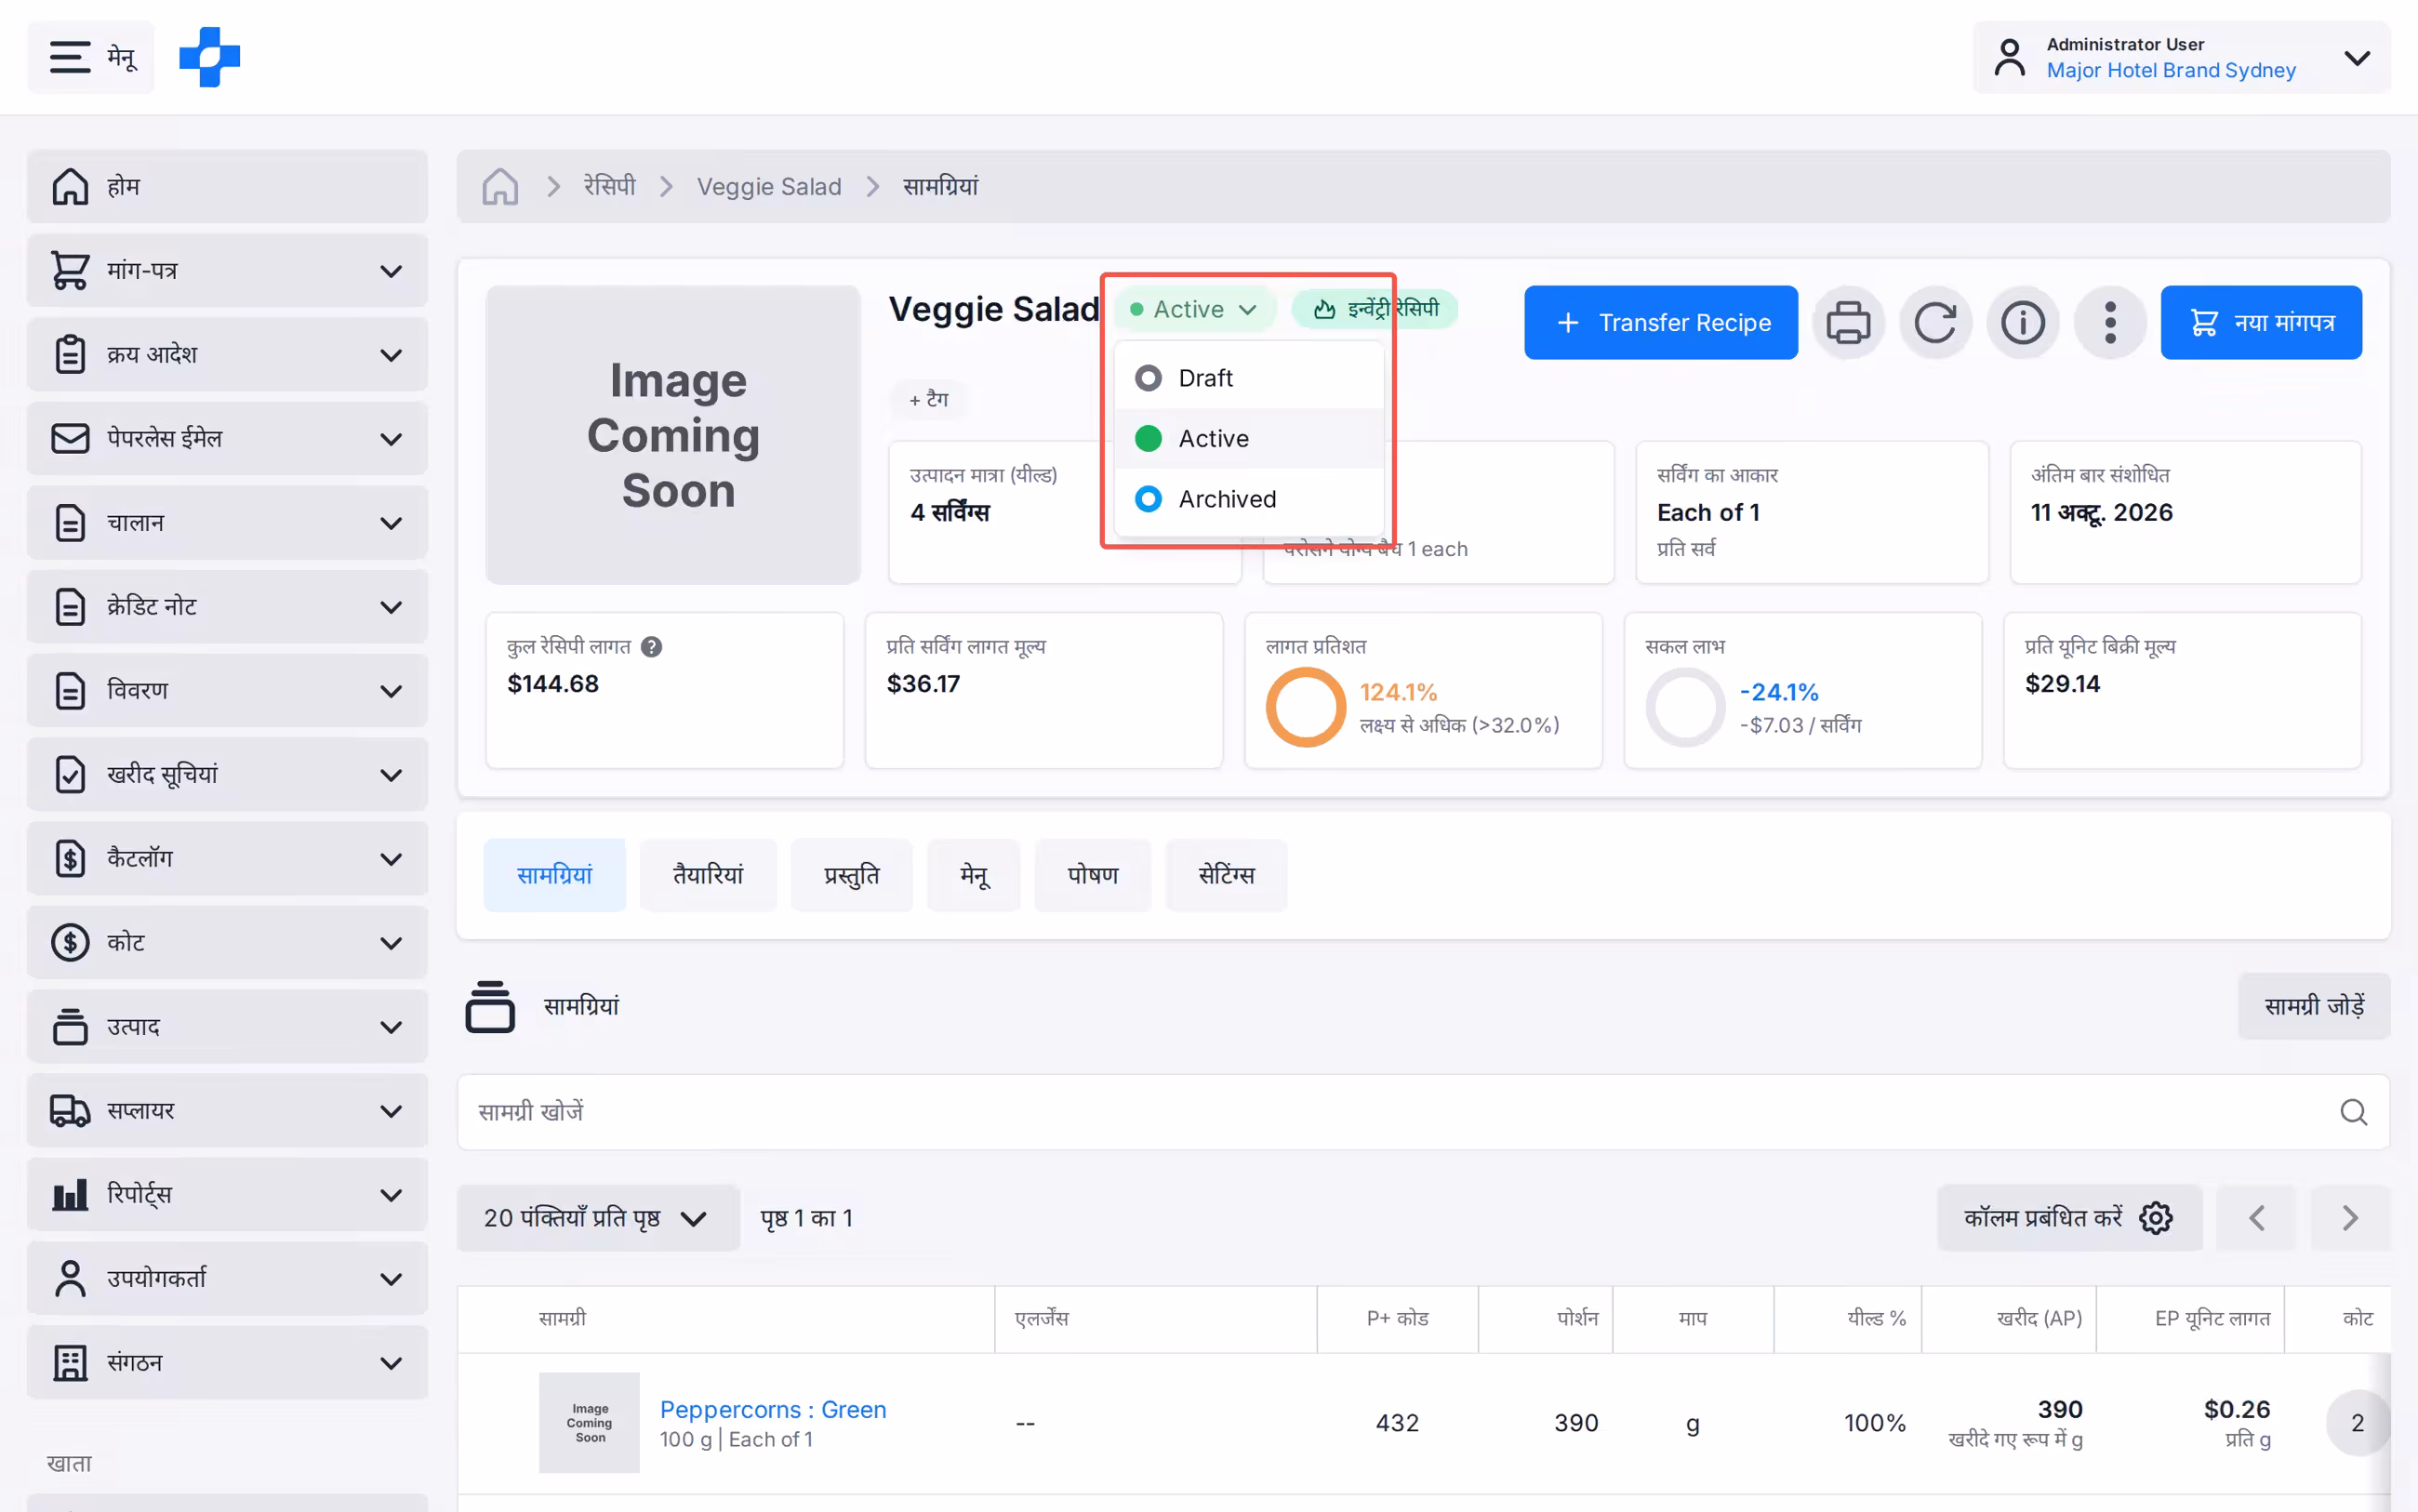Collapse the Active status dropdown
Viewport: 2418px width, 1512px height.
(1194, 309)
